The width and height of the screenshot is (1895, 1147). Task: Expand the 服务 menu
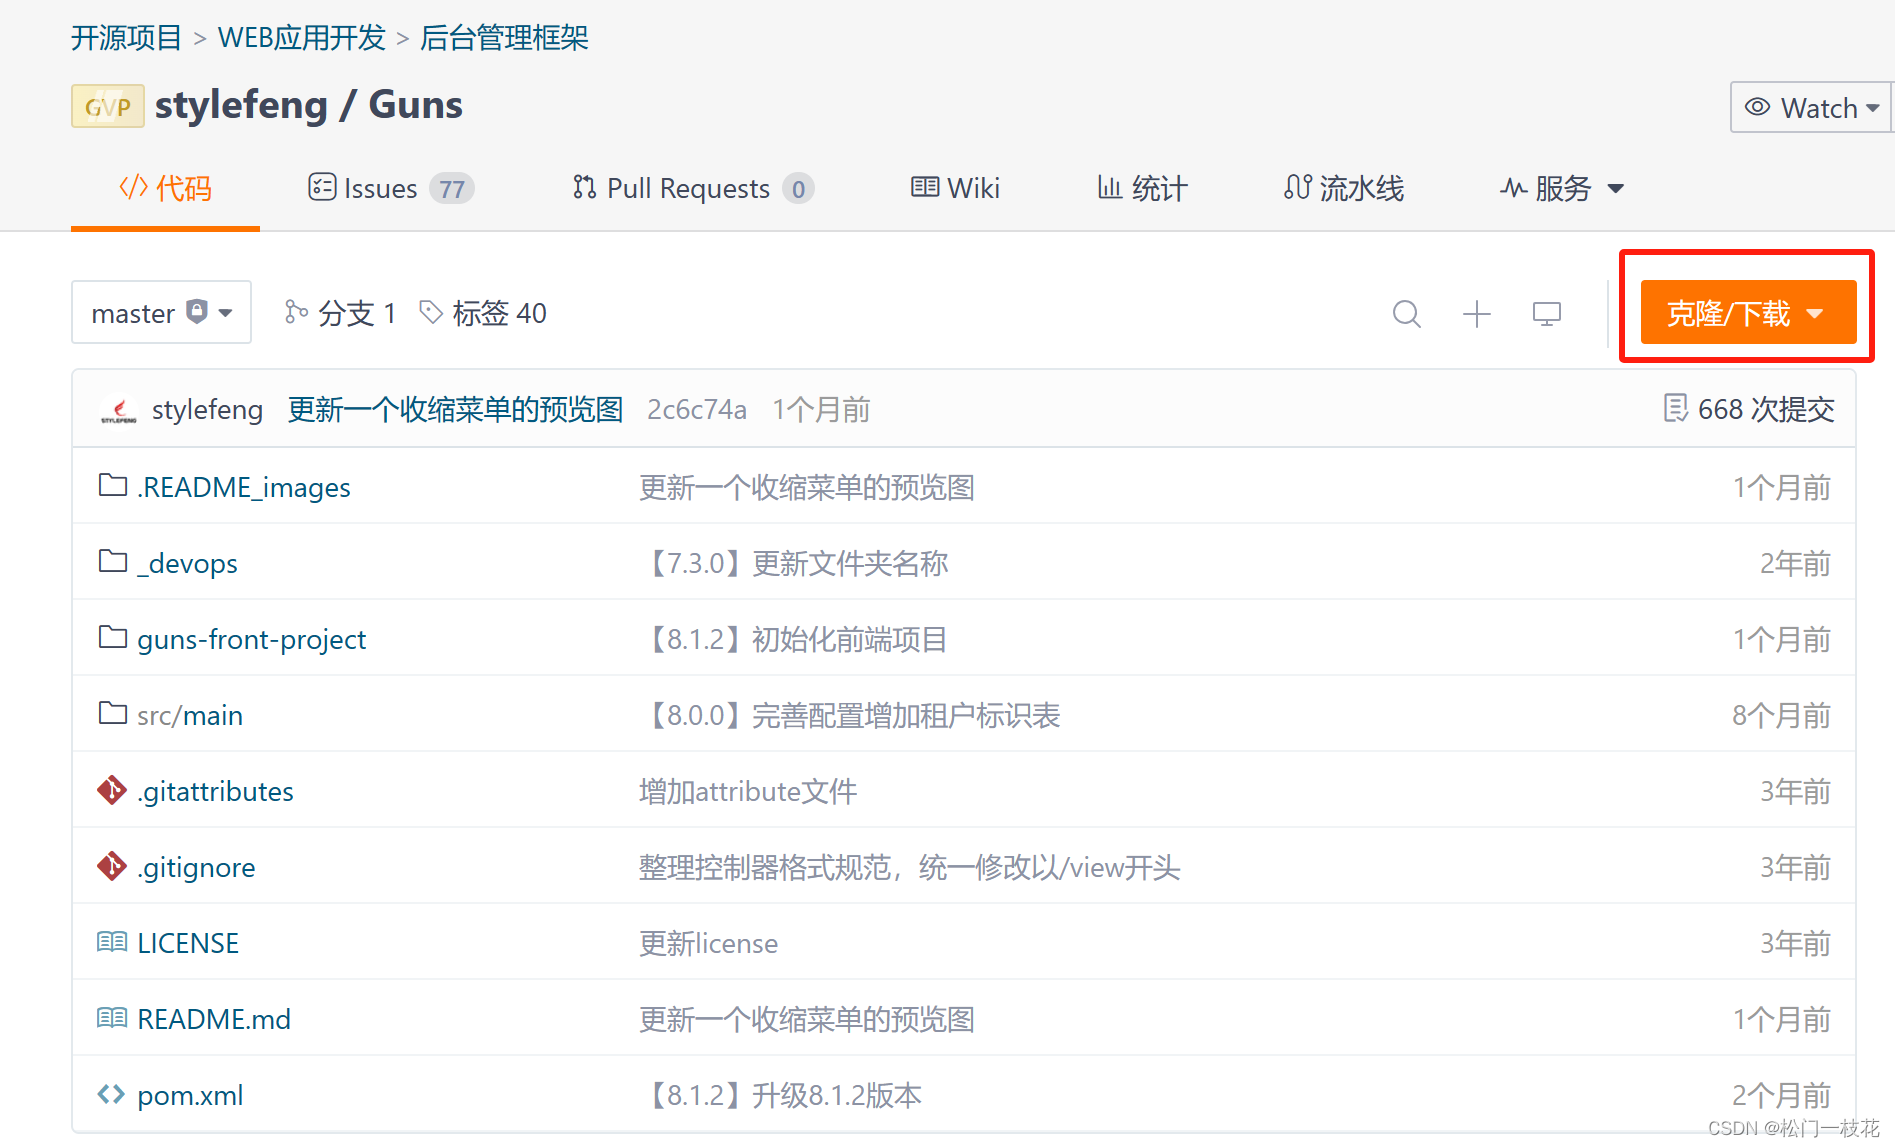click(1561, 188)
